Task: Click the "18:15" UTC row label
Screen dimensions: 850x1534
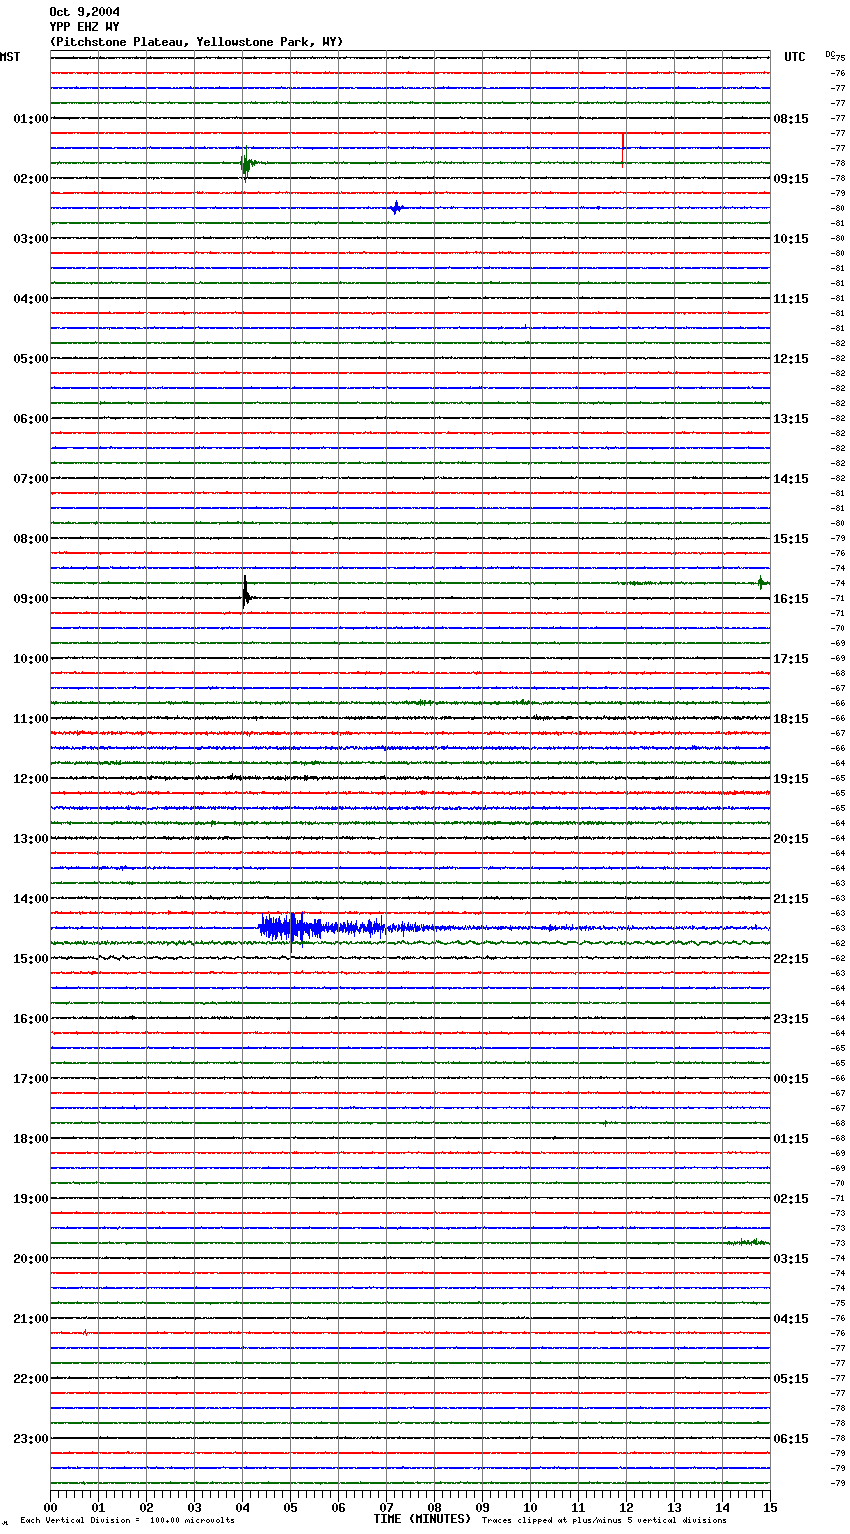Action: click(x=791, y=719)
